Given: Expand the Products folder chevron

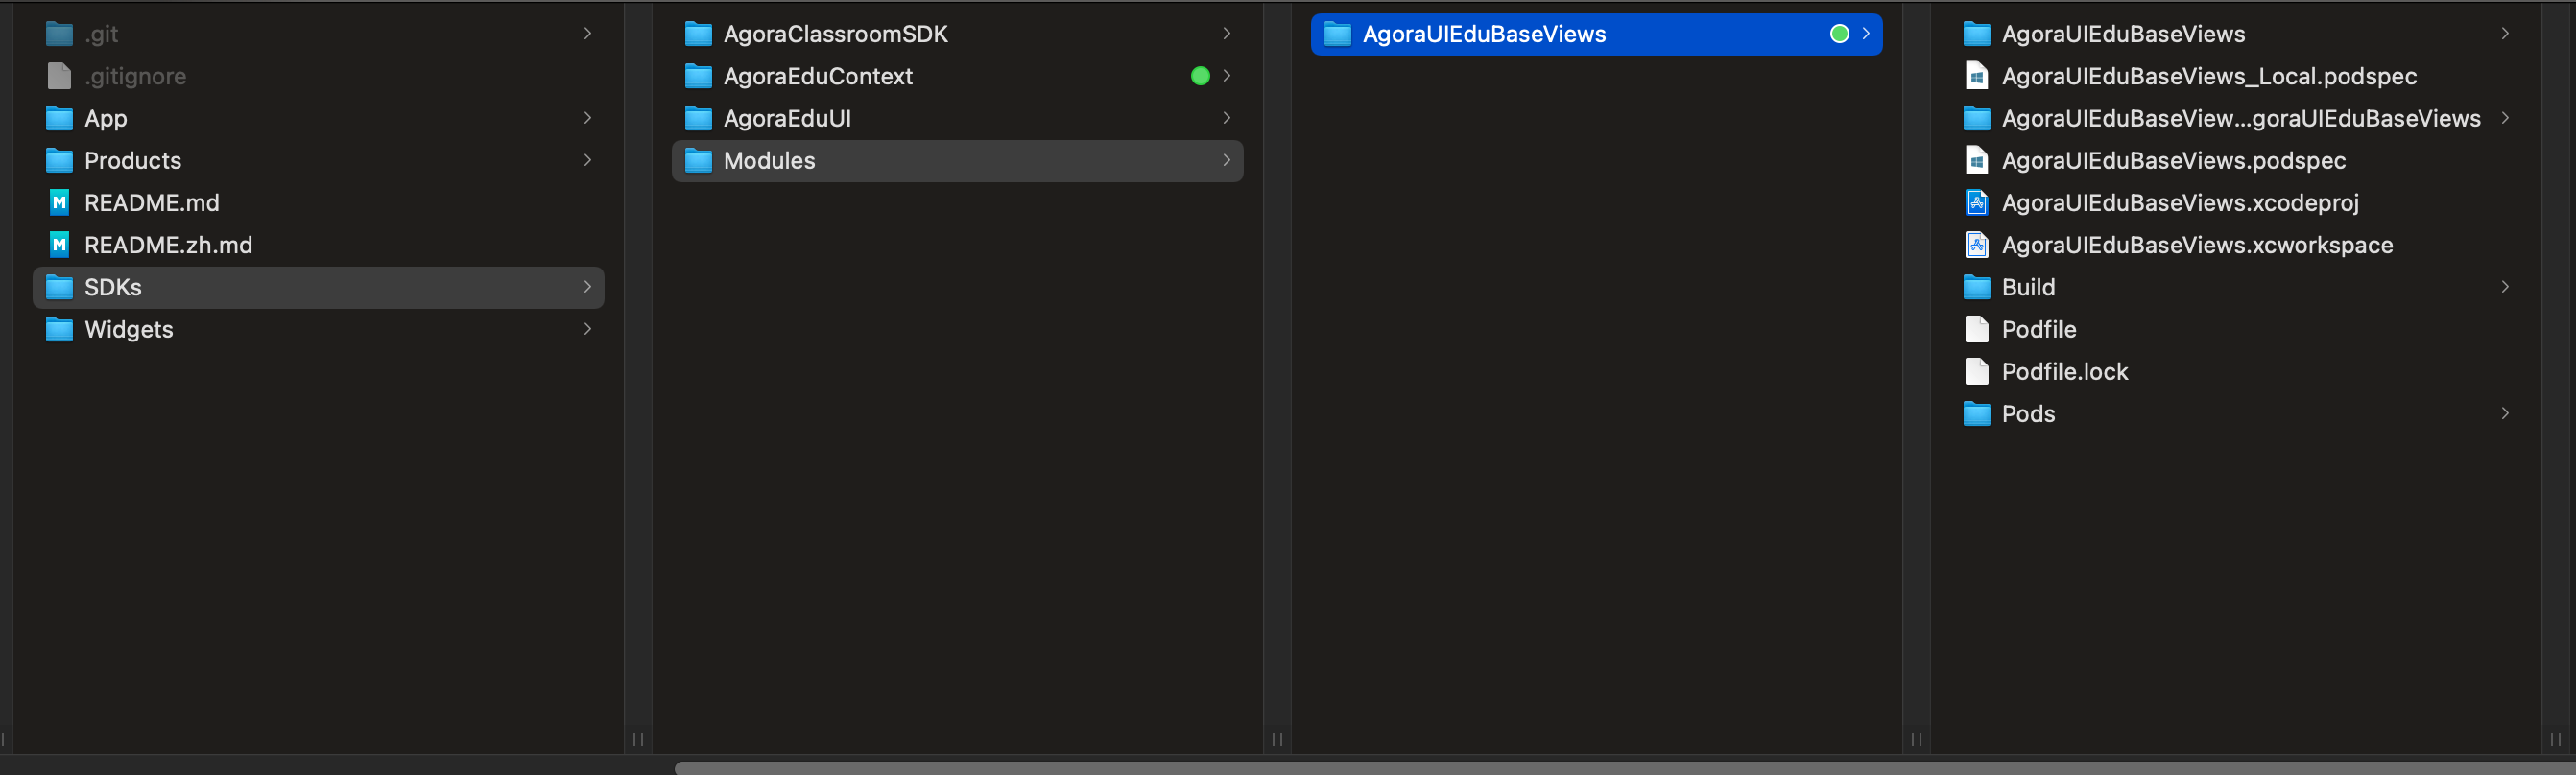Looking at the screenshot, I should [587, 160].
